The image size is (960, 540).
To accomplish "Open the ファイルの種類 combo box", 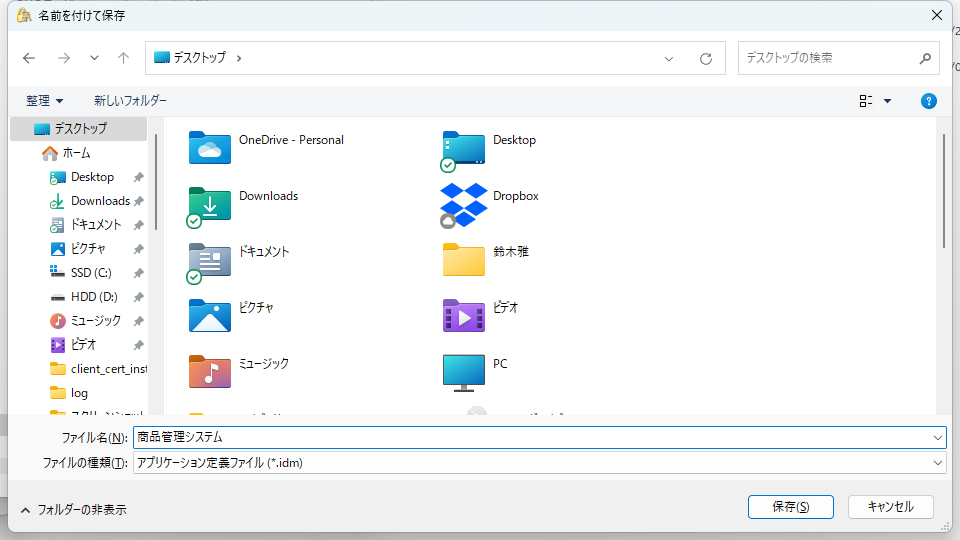I will pos(538,462).
